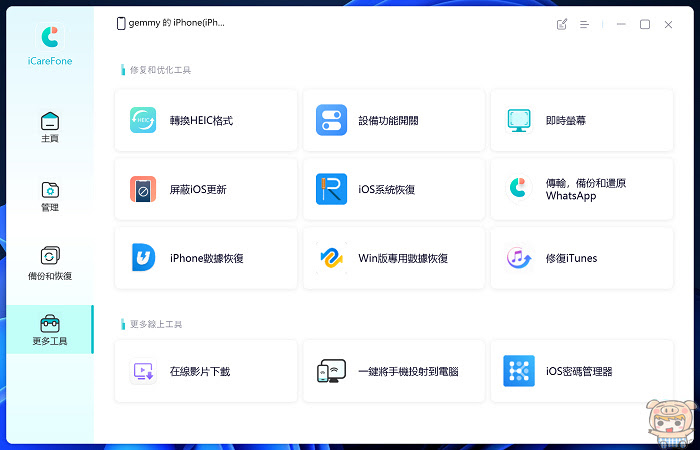This screenshot has height=450, width=700.
Task: Open the hamburger menu icon in title bar
Action: 584,25
